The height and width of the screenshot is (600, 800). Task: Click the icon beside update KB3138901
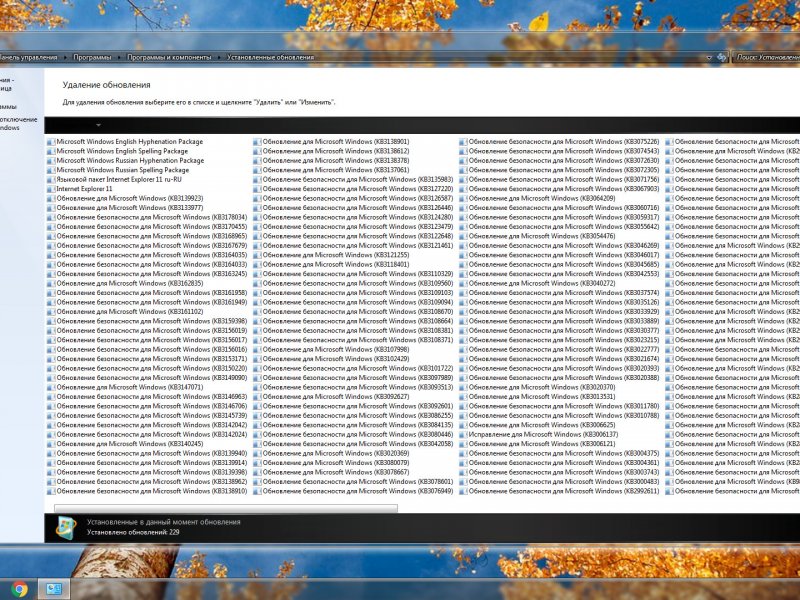(257, 142)
